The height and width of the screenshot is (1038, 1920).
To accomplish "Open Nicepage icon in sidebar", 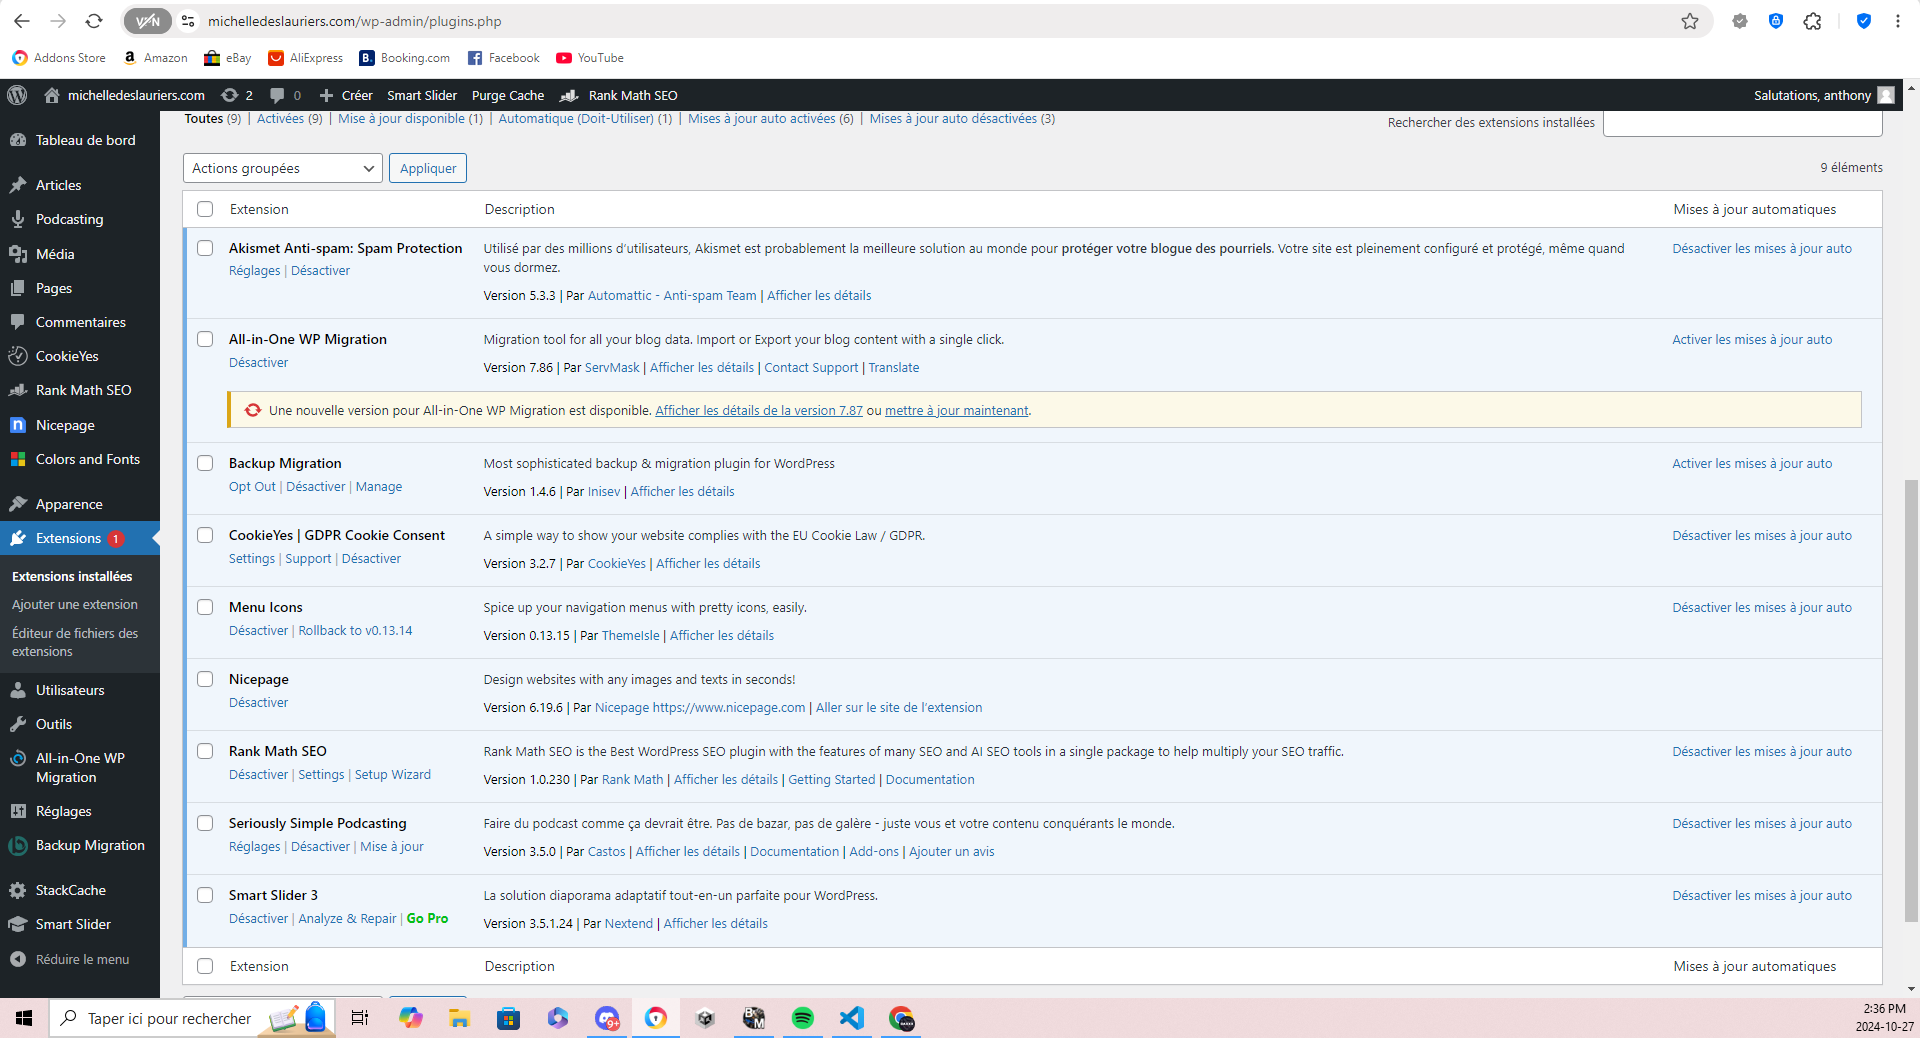I will point(18,425).
